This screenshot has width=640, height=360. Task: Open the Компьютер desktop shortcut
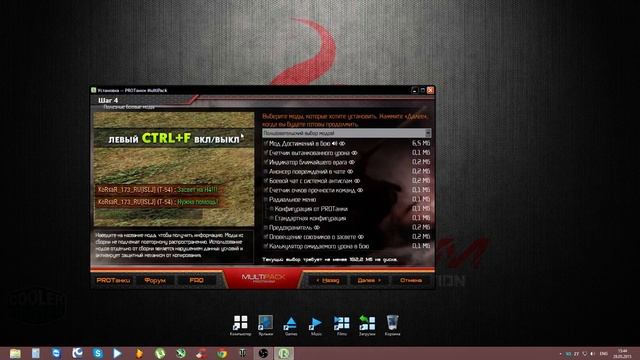(x=240, y=325)
